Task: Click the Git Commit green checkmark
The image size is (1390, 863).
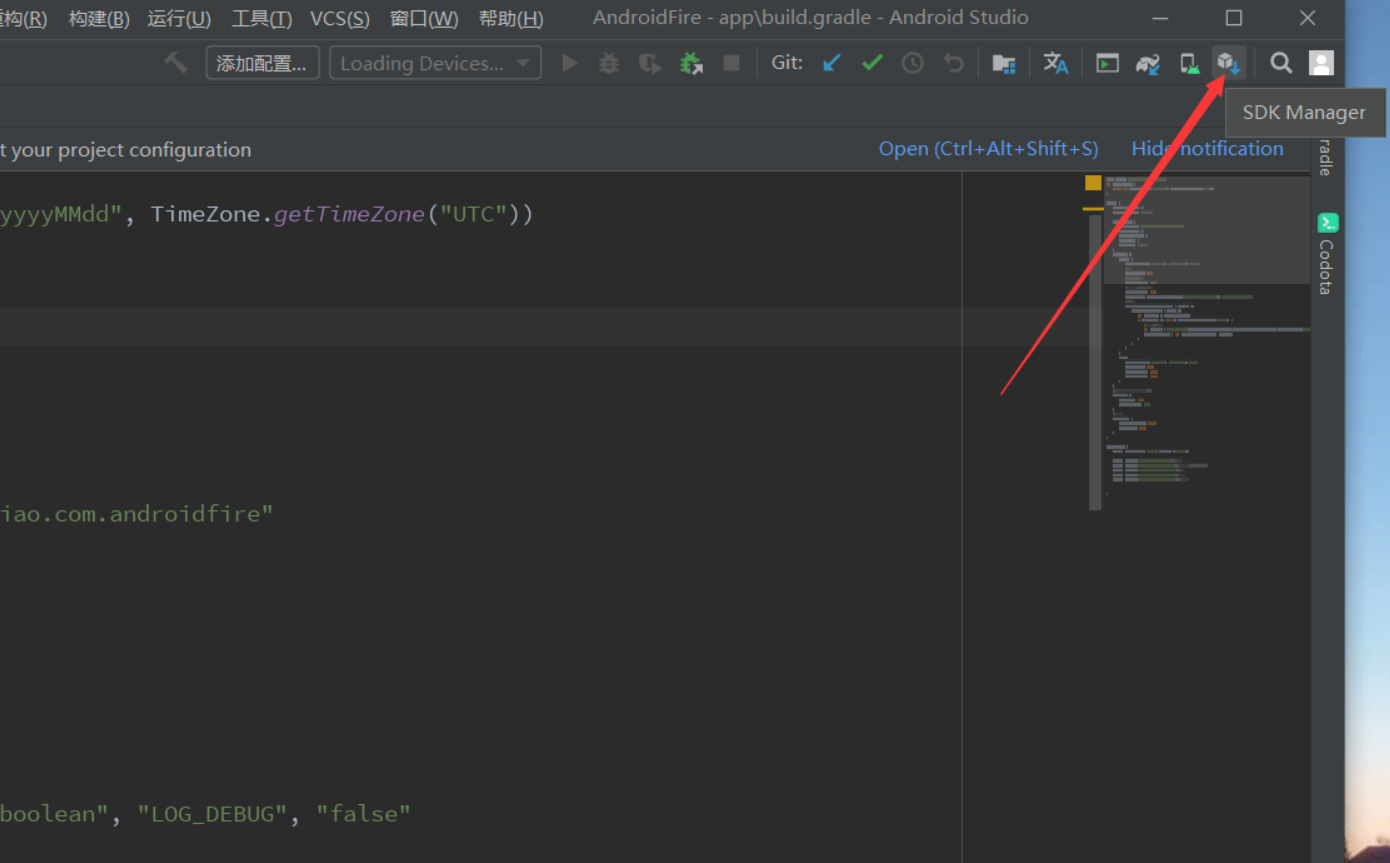Action: pyautogui.click(x=872, y=63)
